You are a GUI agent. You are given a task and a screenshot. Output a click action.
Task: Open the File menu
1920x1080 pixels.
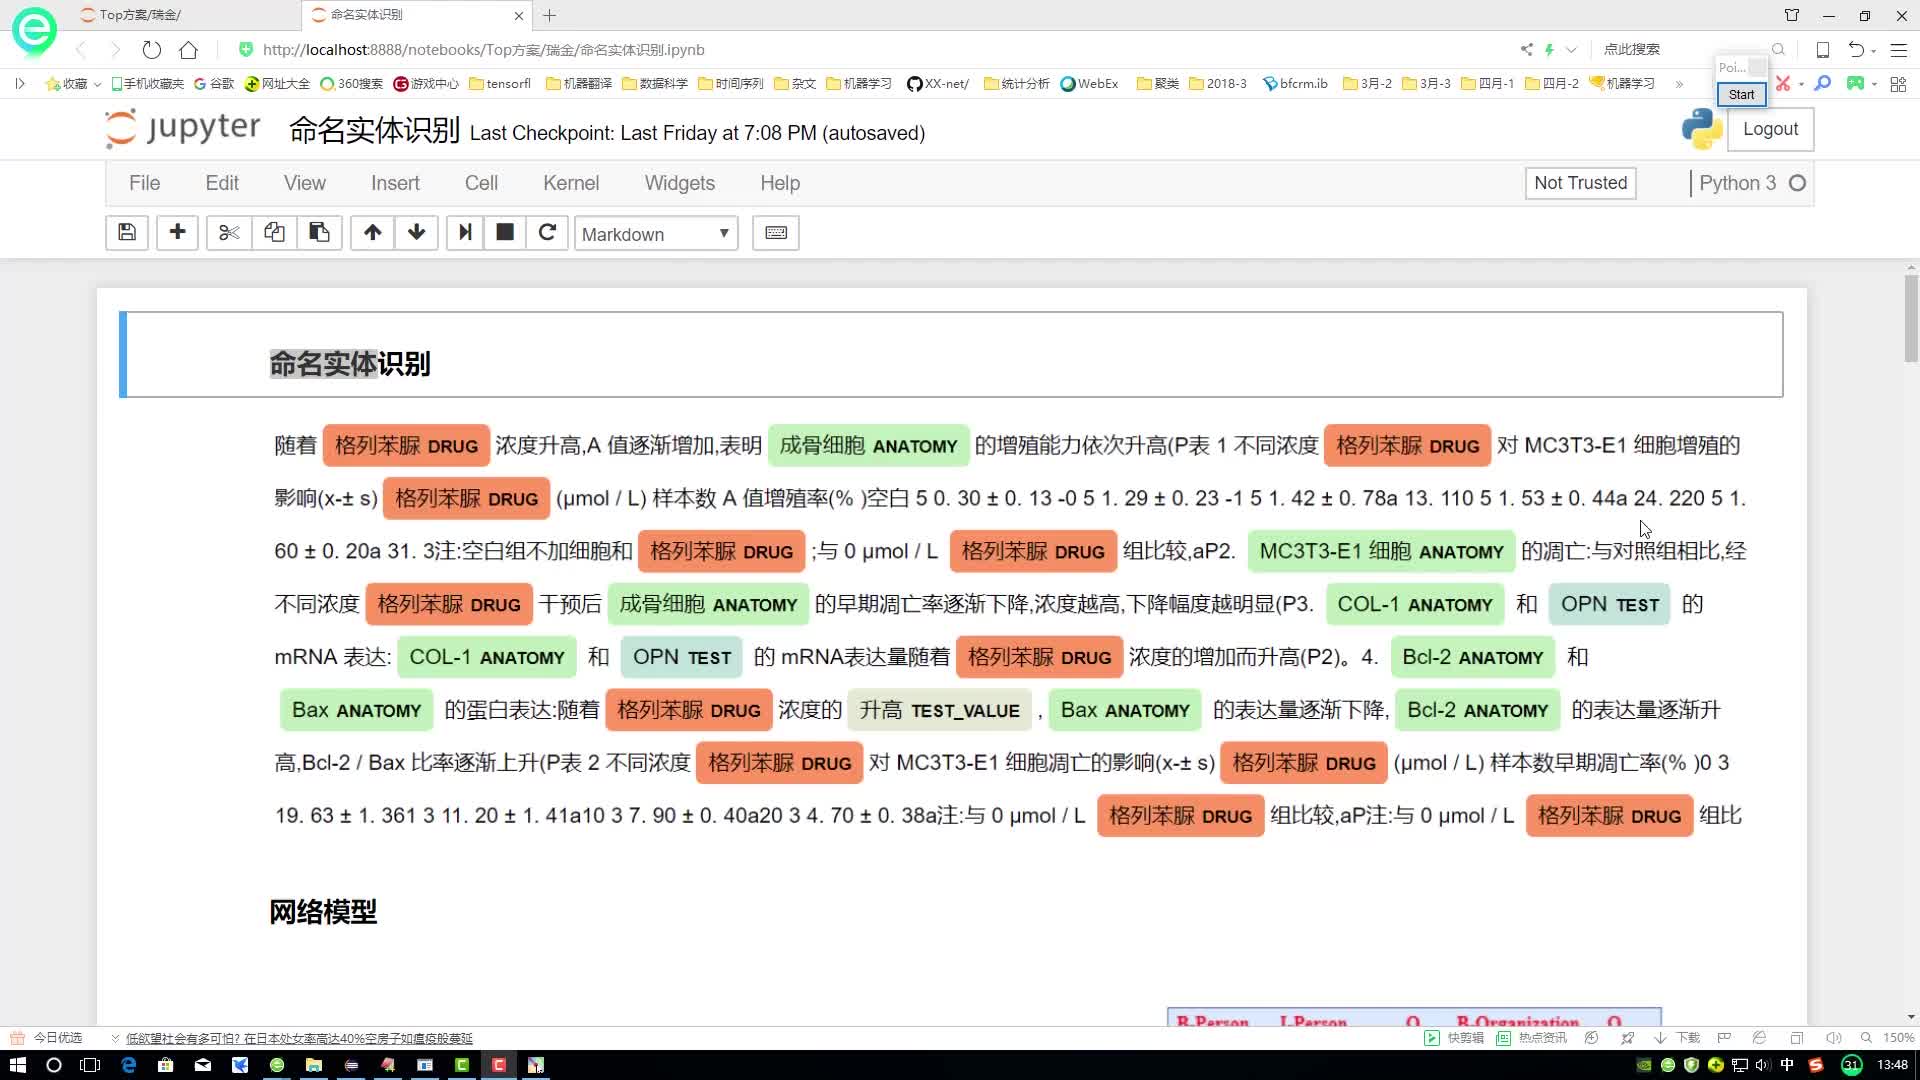tap(144, 183)
